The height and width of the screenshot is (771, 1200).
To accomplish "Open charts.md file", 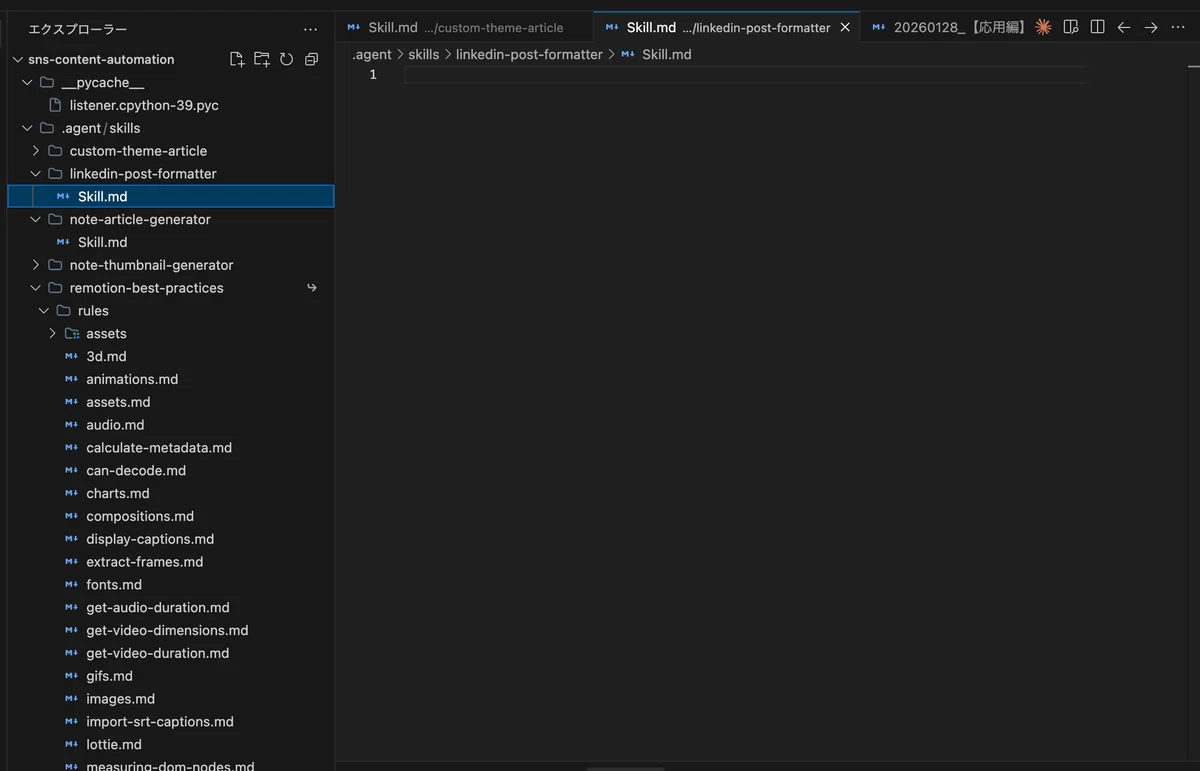I will (x=118, y=494).
